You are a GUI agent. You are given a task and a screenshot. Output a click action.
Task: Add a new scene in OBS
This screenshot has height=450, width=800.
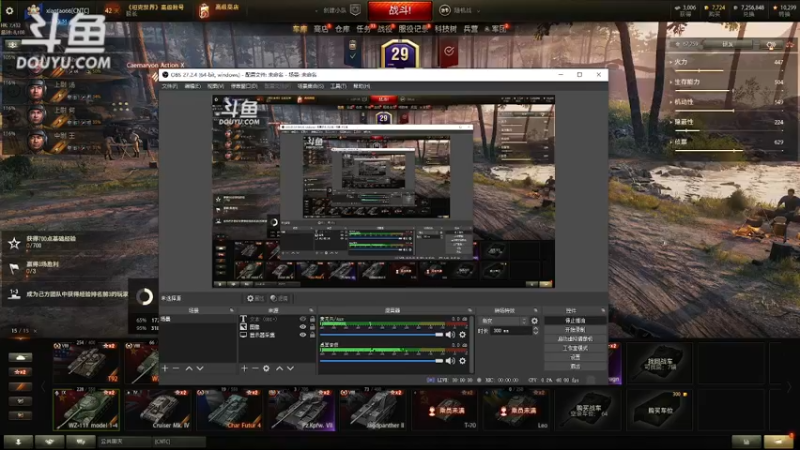(165, 368)
